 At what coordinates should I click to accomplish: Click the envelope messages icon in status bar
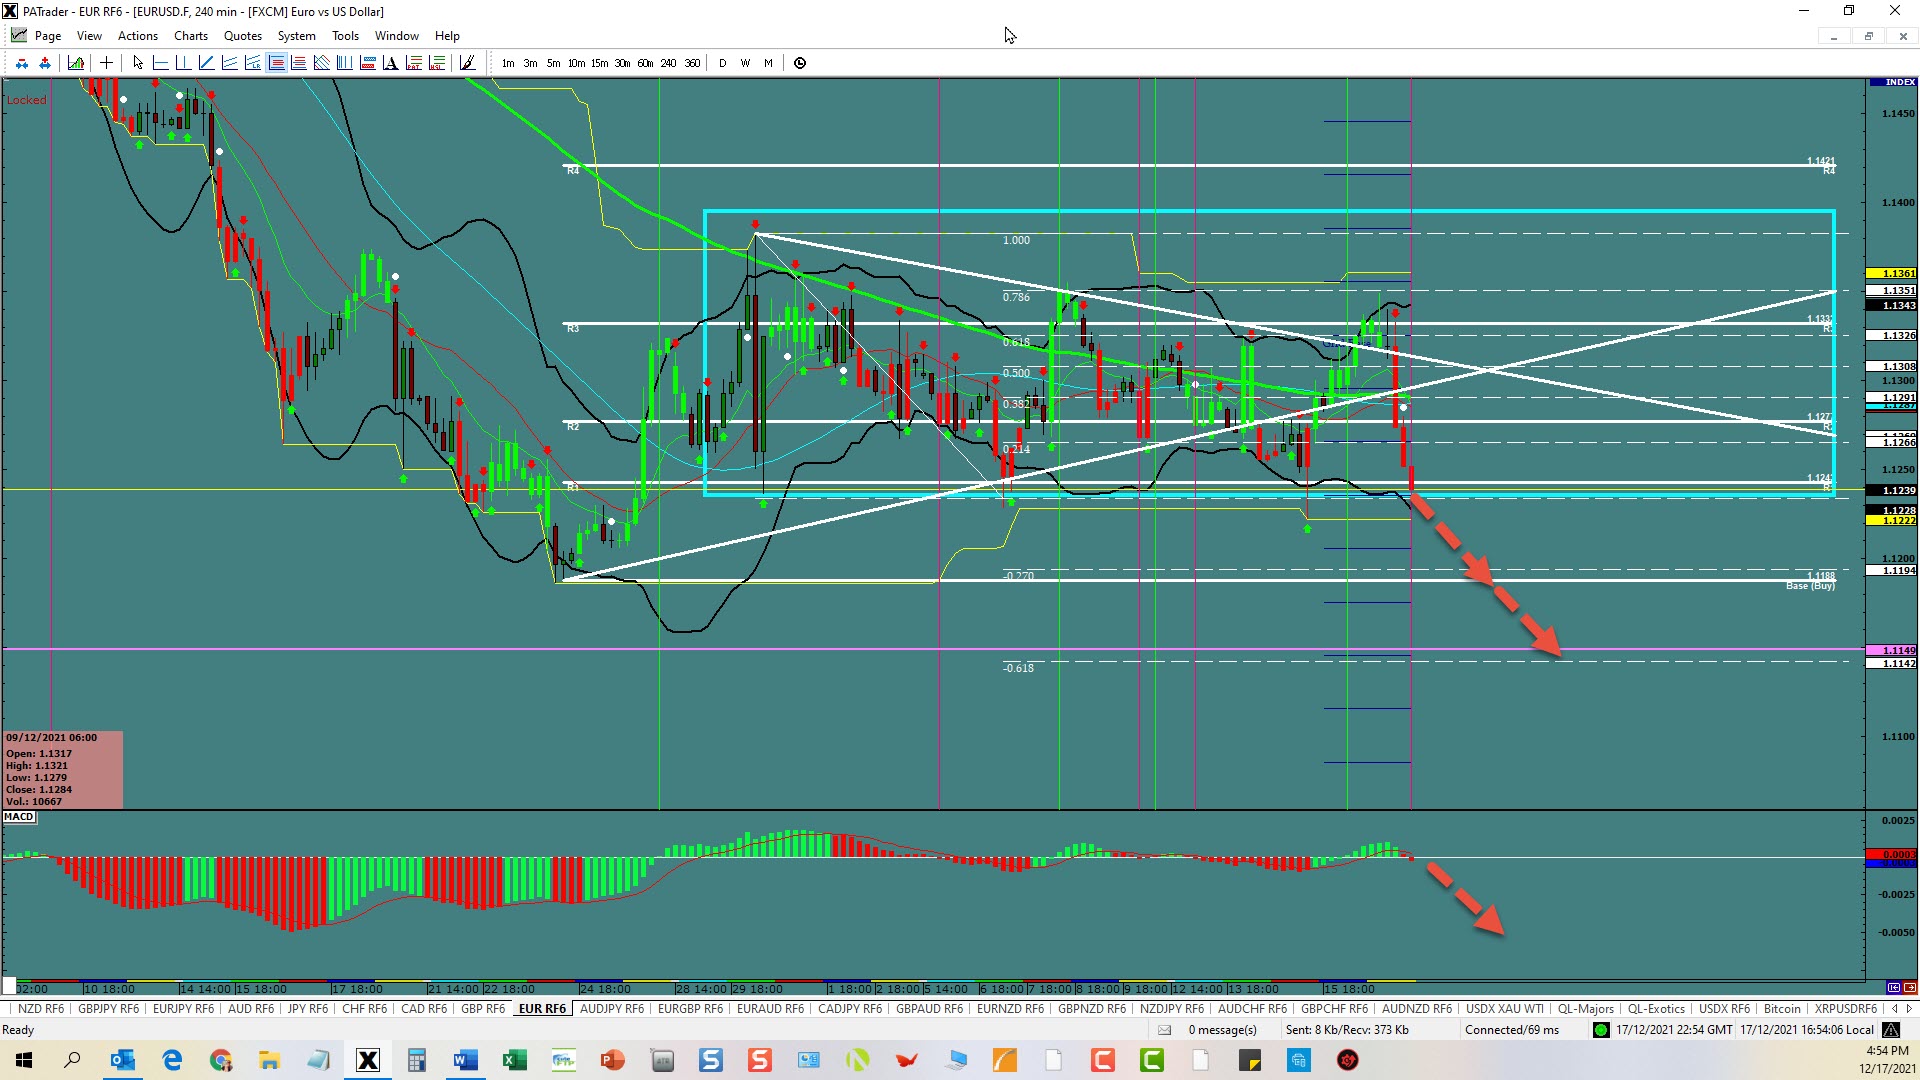[1164, 1030]
